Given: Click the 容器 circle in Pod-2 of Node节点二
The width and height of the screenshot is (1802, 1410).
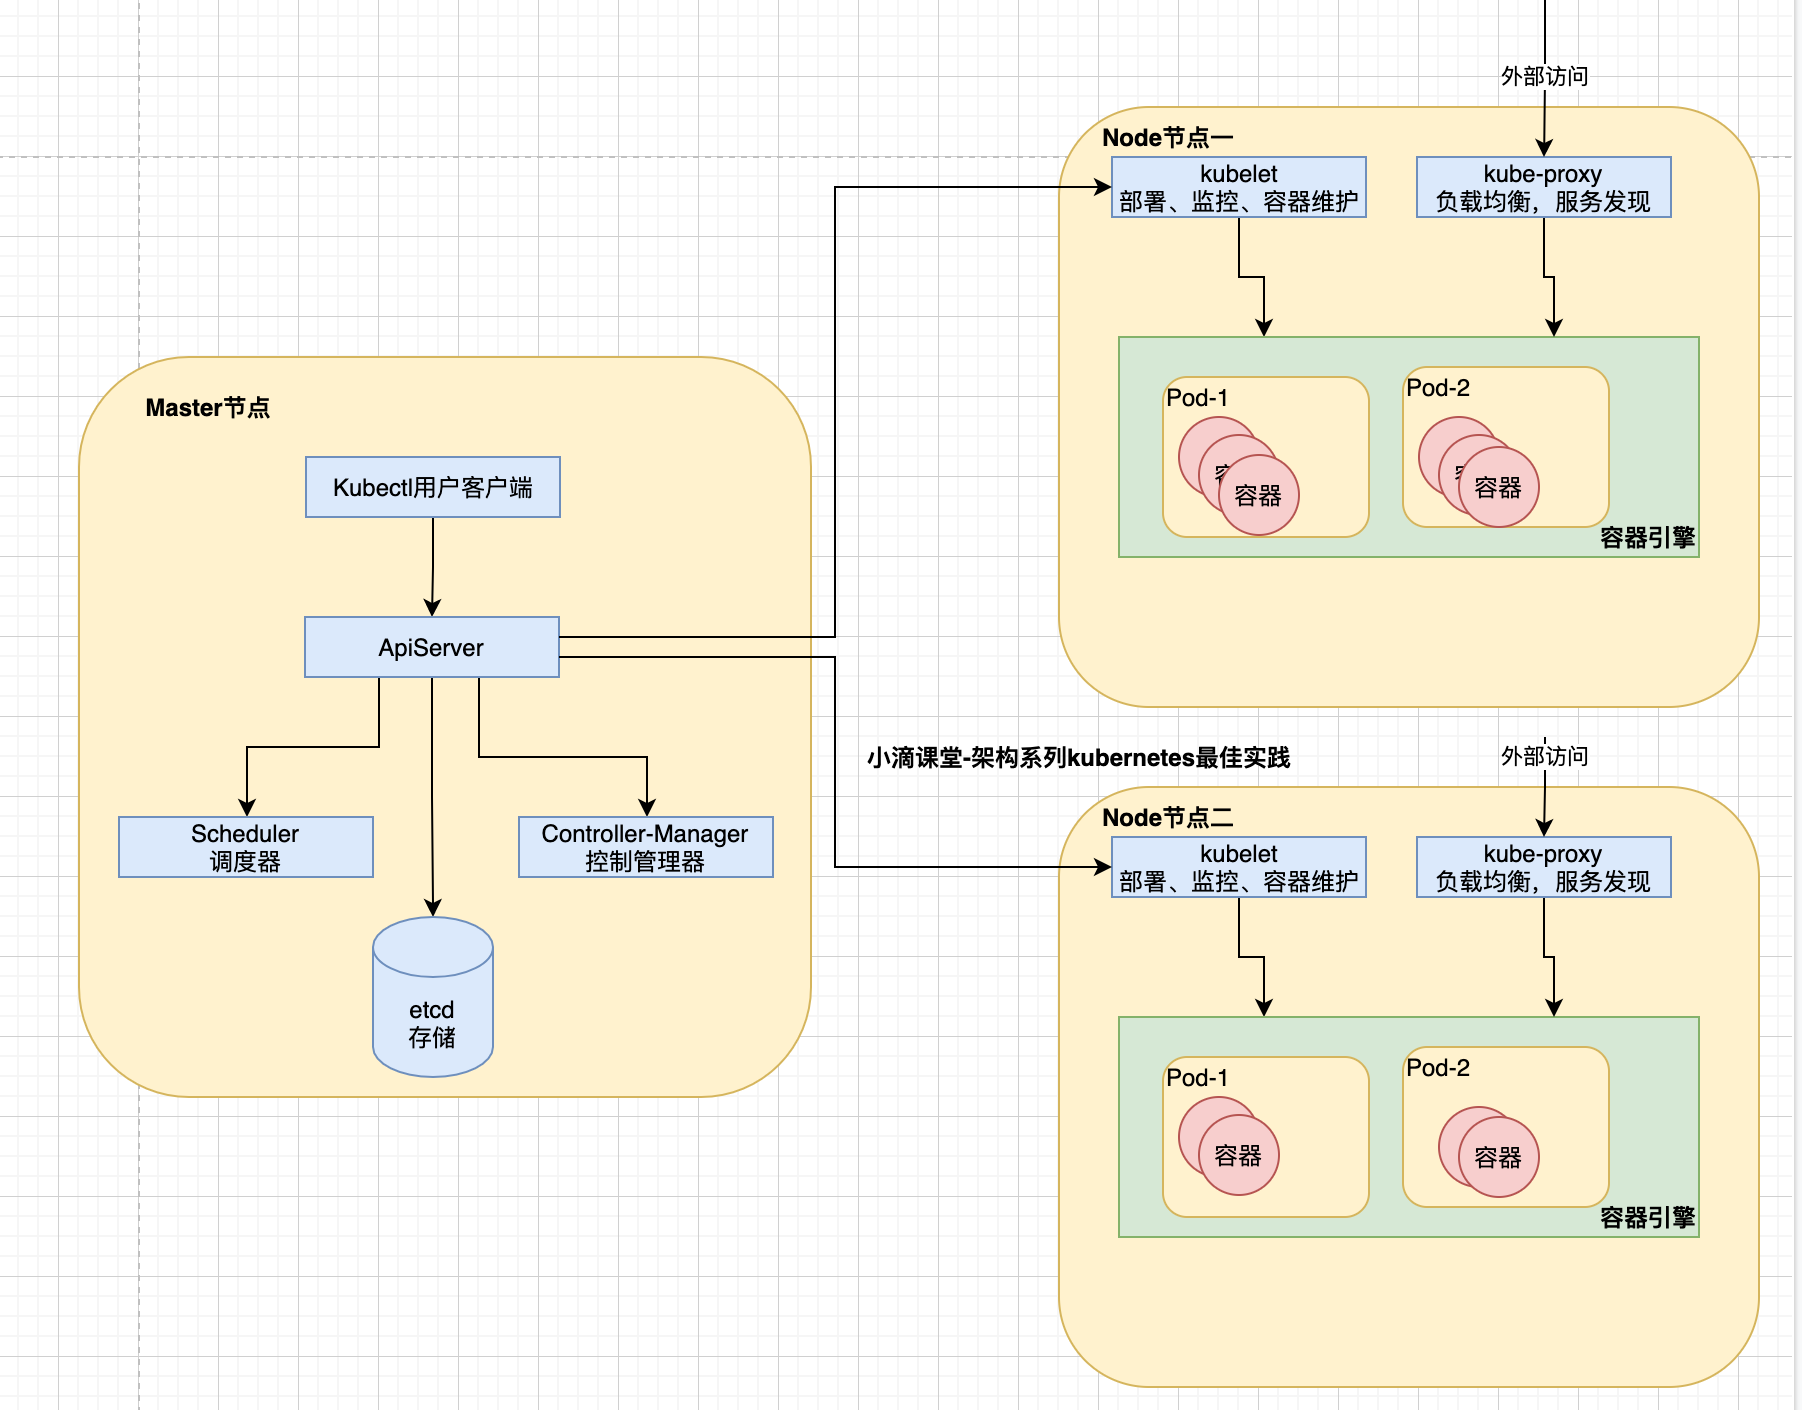Looking at the screenshot, I should coord(1500,1155).
